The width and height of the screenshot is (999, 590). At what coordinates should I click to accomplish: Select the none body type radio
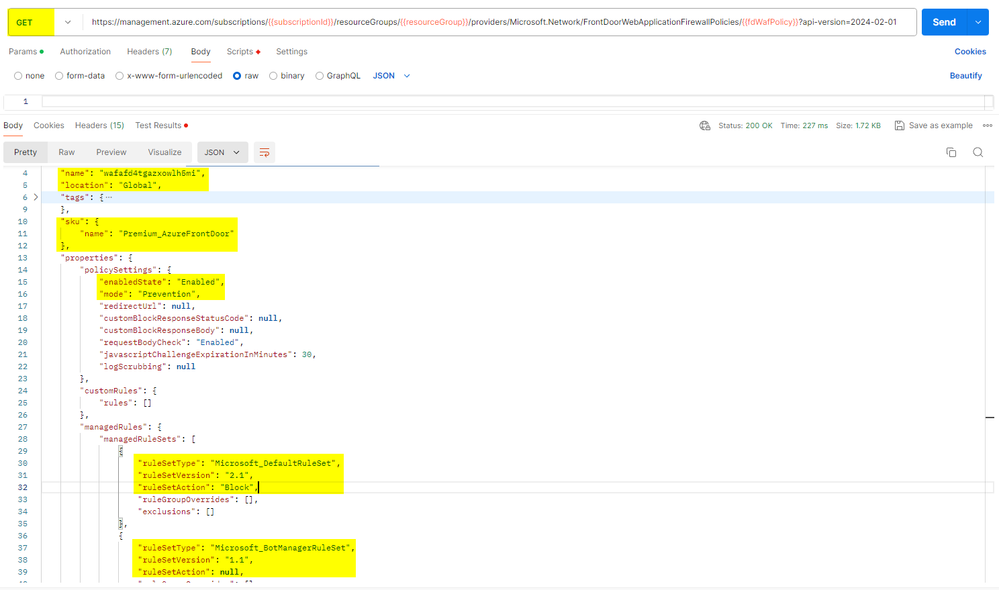[18, 76]
